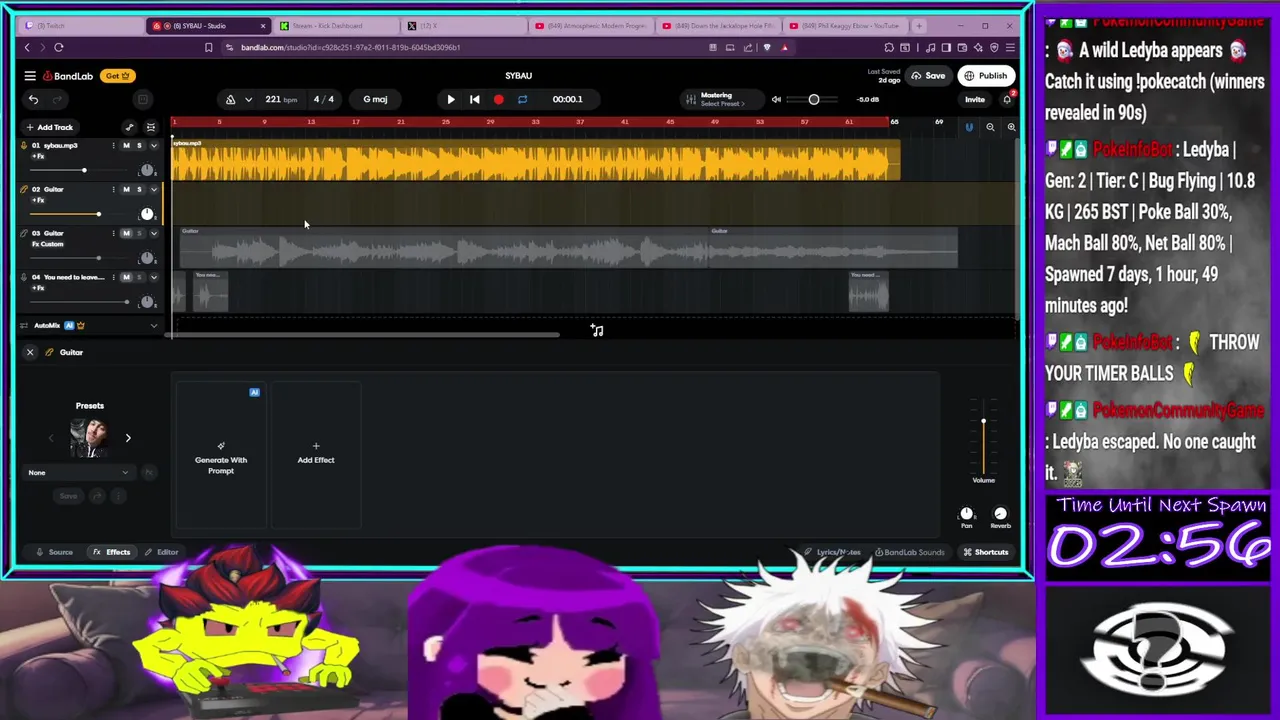Open more options for track 01 sybau.mp3

113,146
